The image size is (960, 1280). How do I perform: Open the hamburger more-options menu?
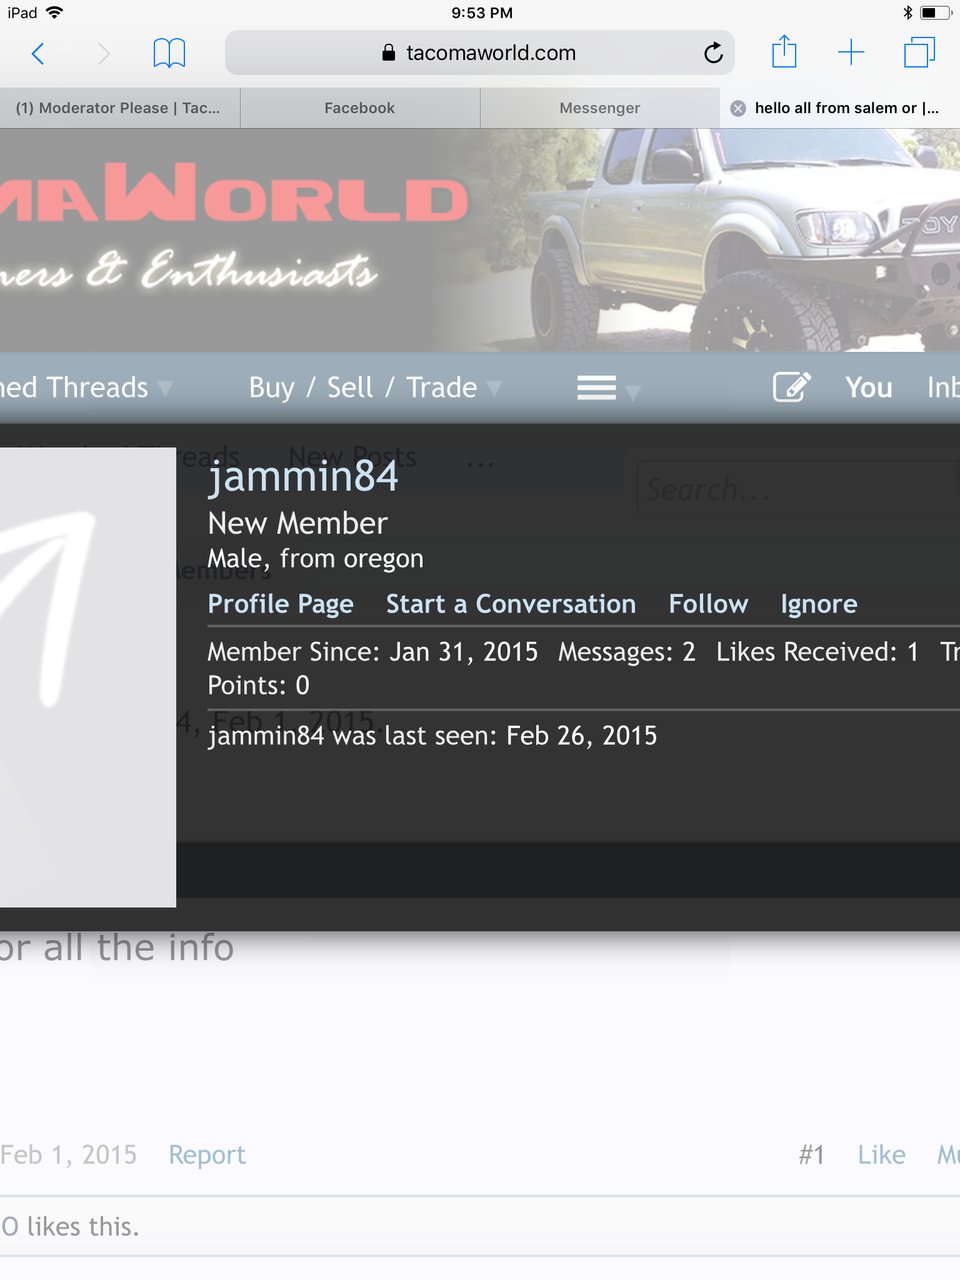coord(596,387)
